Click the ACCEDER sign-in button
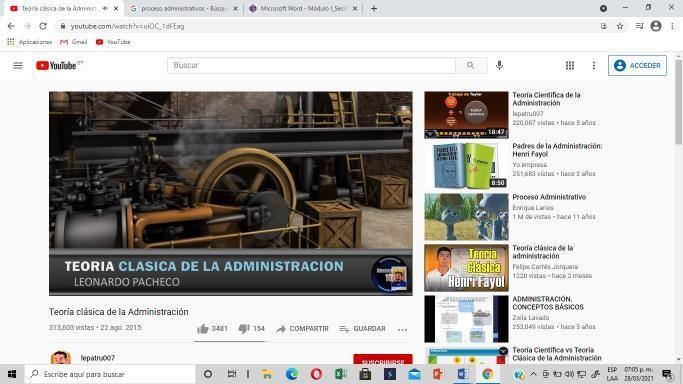Image resolution: width=683 pixels, height=384 pixels. 637,65
